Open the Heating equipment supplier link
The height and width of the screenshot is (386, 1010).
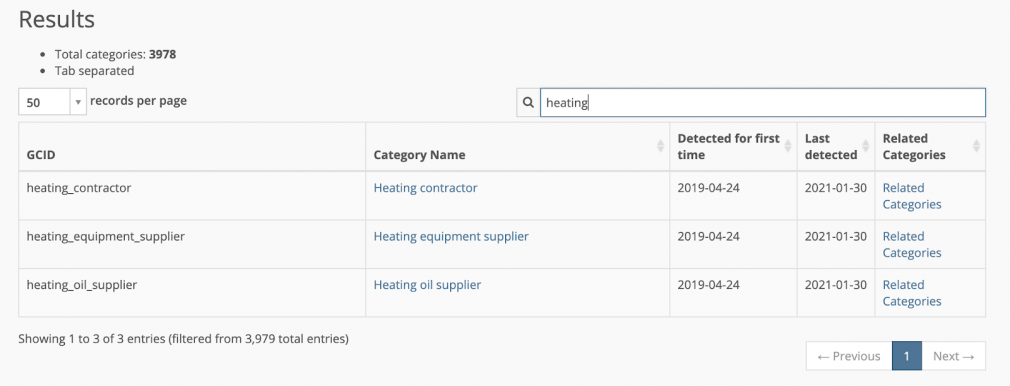point(451,236)
